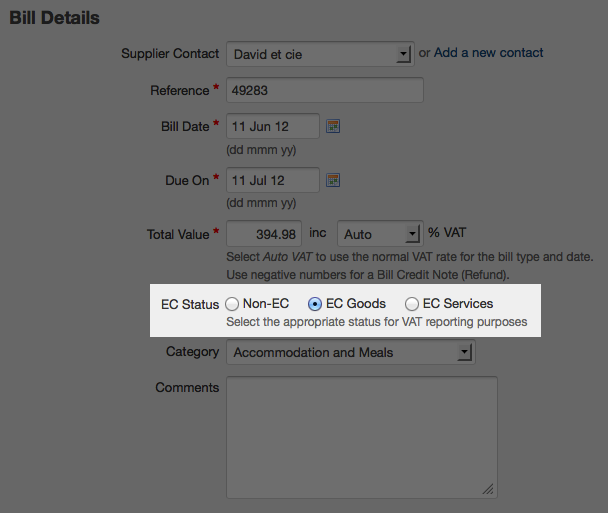Expand the Supplier Contact dropdown
This screenshot has height=513, width=608.
[403, 53]
